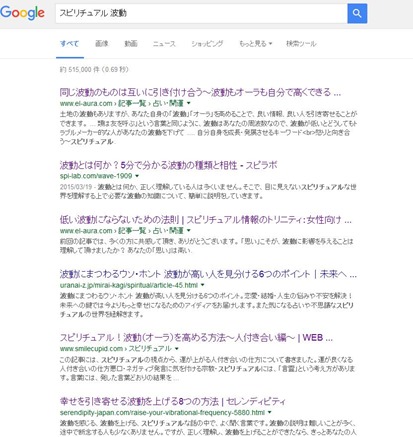The image size is (413, 437).
Task: Click the blue search magnifier button
Action: click(x=357, y=13)
